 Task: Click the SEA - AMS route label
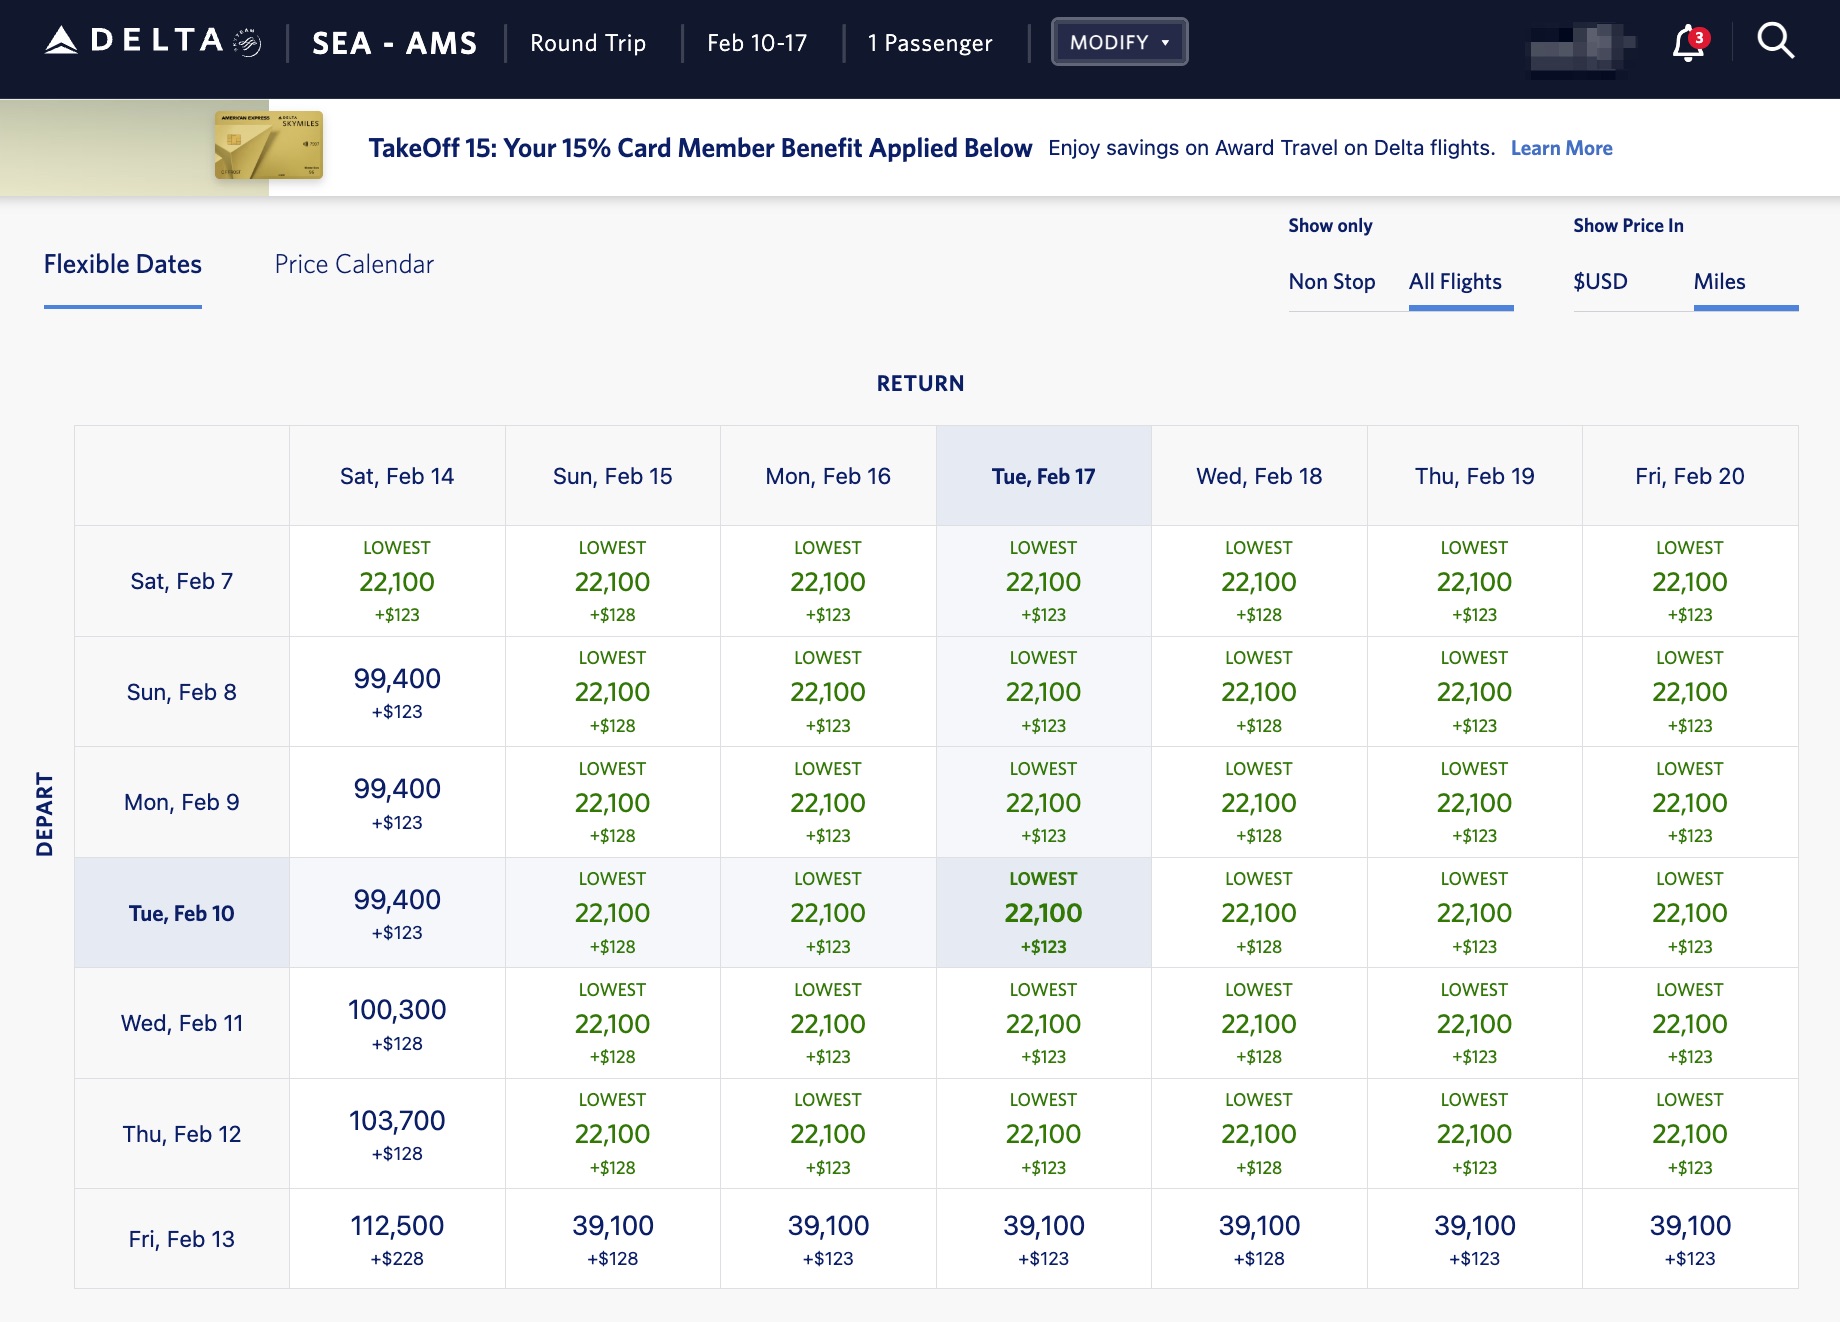click(394, 43)
